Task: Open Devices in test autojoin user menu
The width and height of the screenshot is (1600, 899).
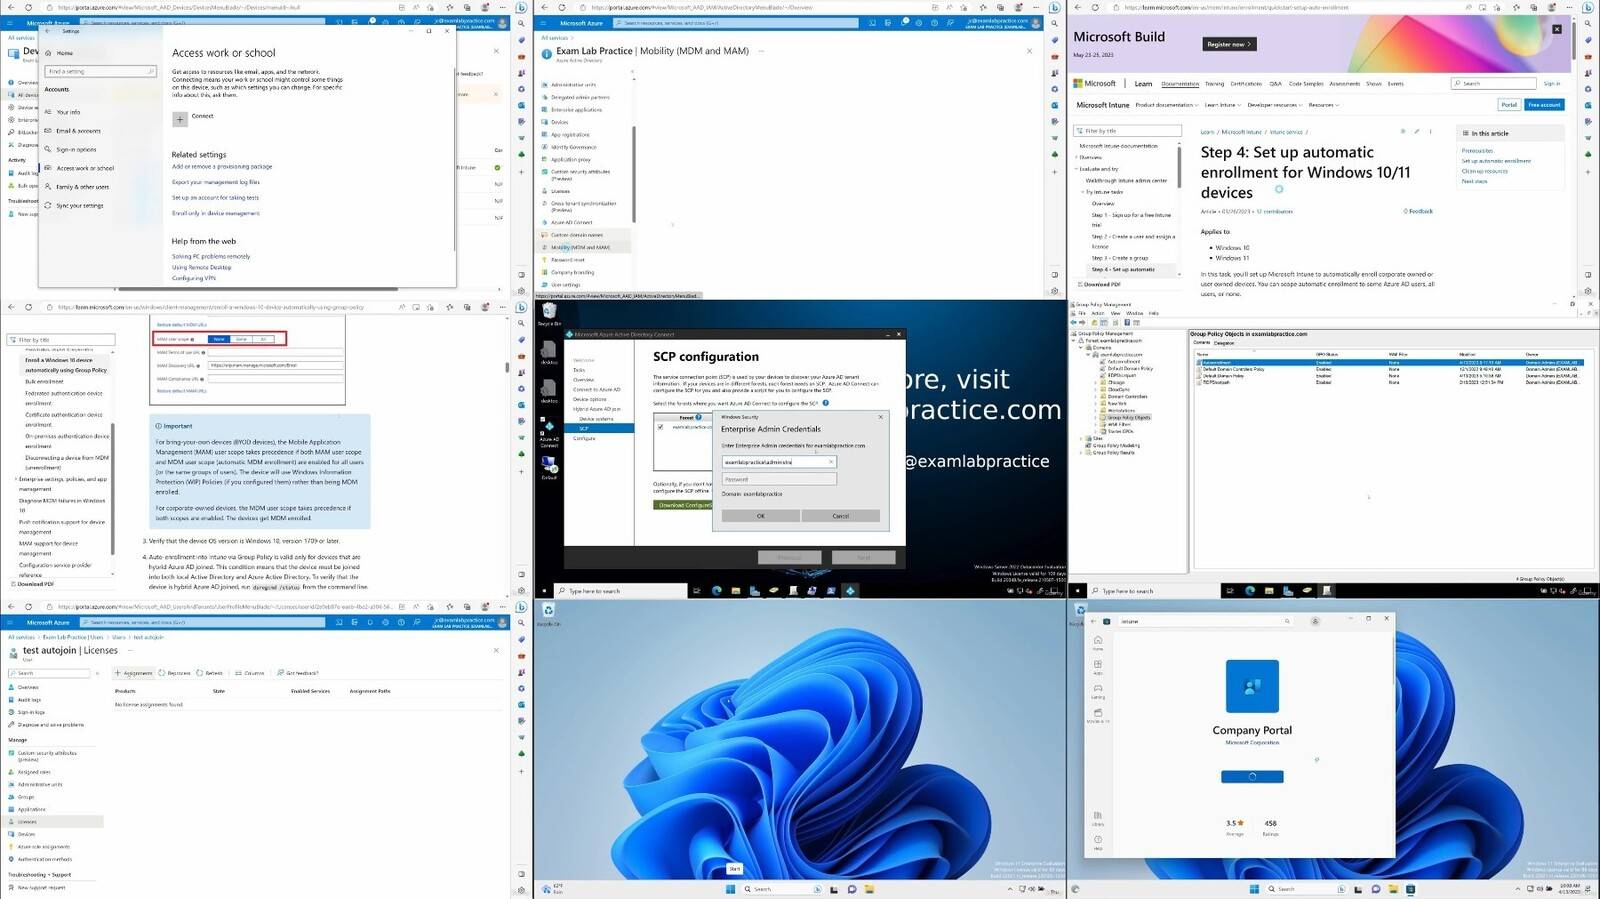Action: pyautogui.click(x=26, y=834)
